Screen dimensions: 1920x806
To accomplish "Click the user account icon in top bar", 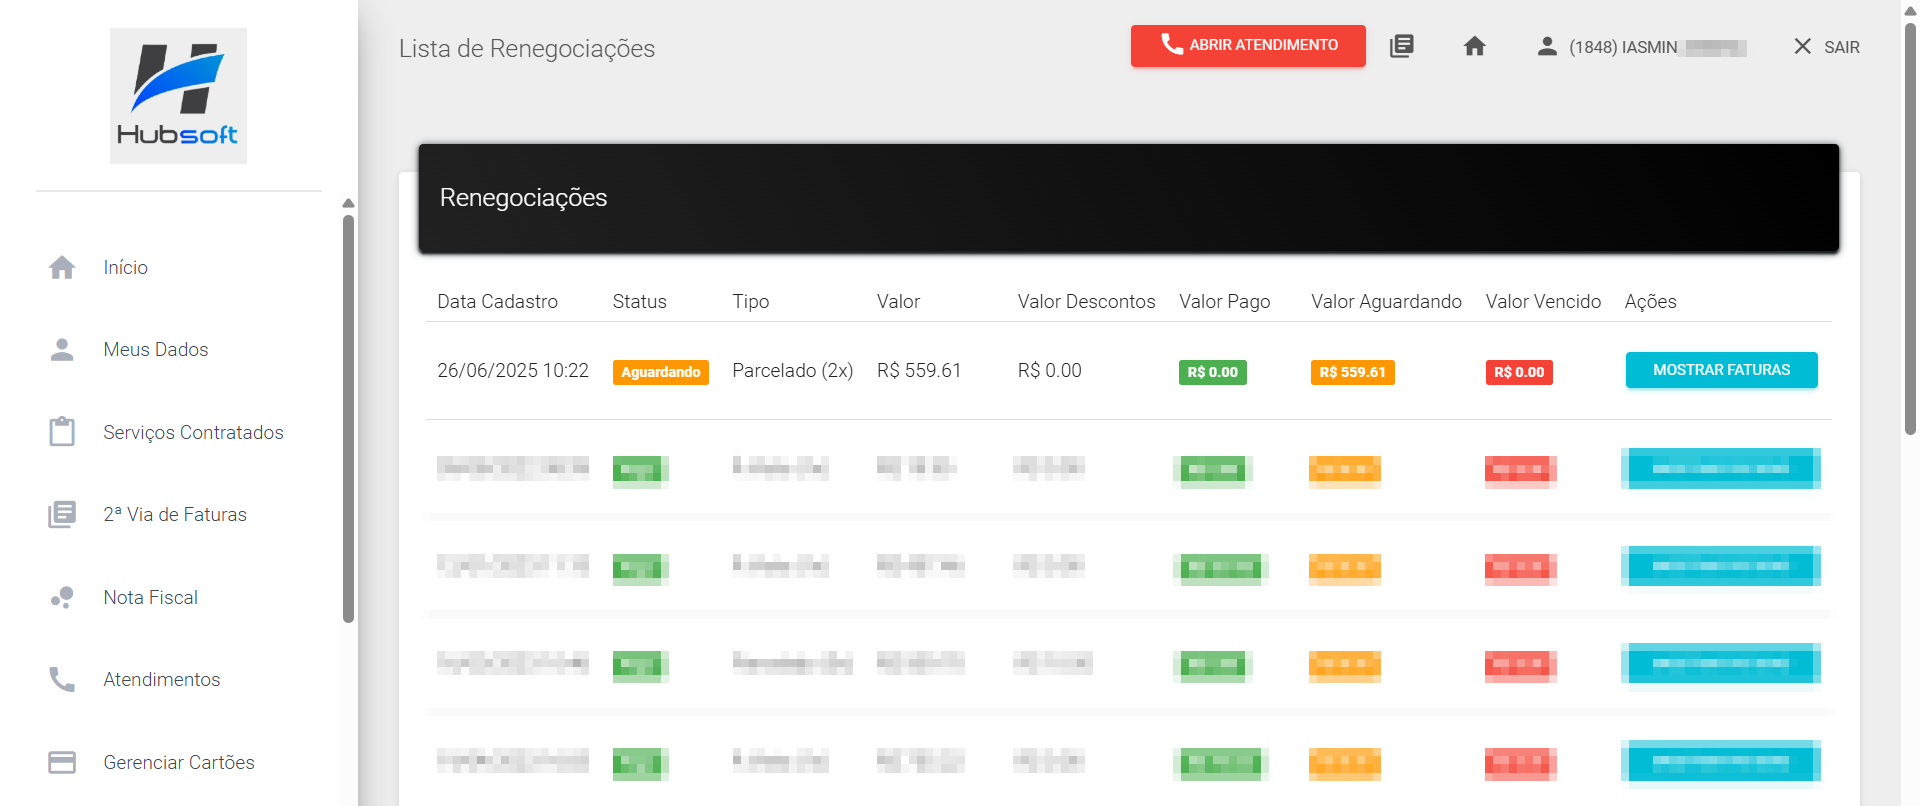I will (1547, 46).
